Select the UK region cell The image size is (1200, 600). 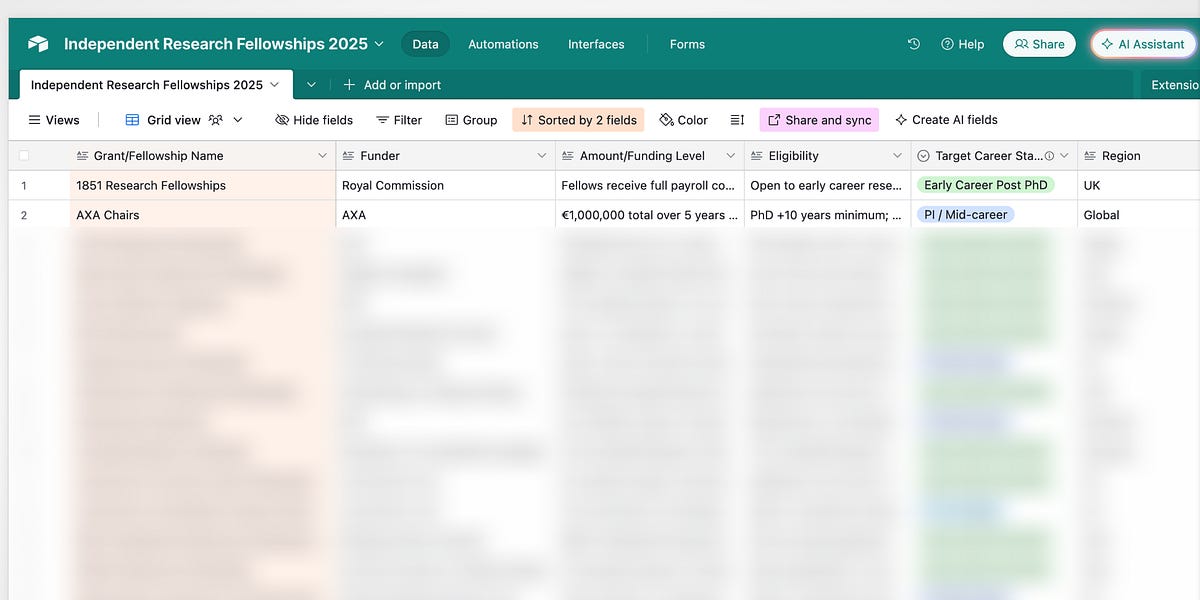tap(1139, 185)
